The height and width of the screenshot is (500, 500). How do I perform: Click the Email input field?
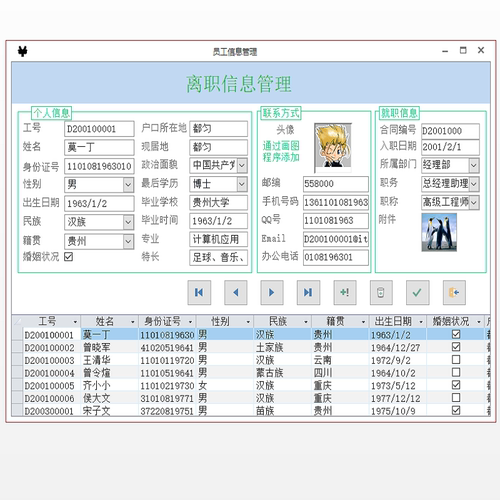(336, 239)
